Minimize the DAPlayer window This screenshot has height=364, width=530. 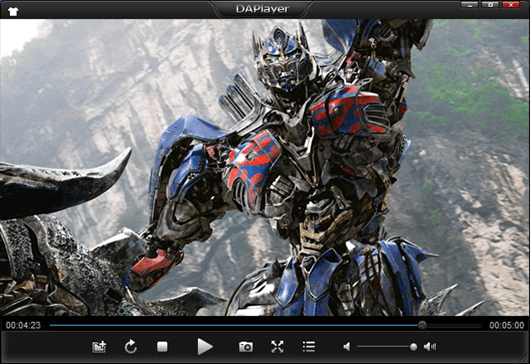click(x=469, y=5)
